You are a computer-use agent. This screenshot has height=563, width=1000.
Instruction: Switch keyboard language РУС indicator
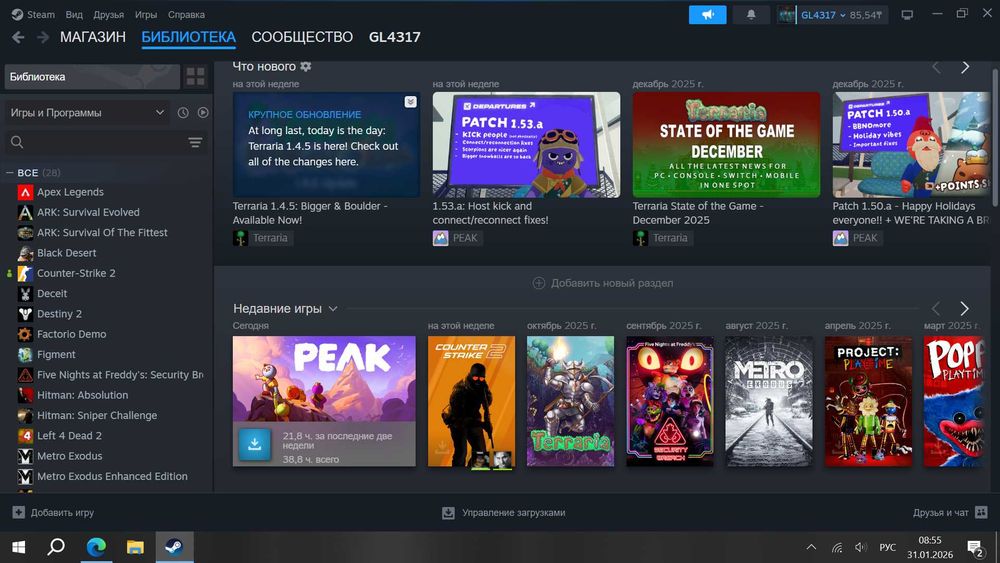coord(887,547)
